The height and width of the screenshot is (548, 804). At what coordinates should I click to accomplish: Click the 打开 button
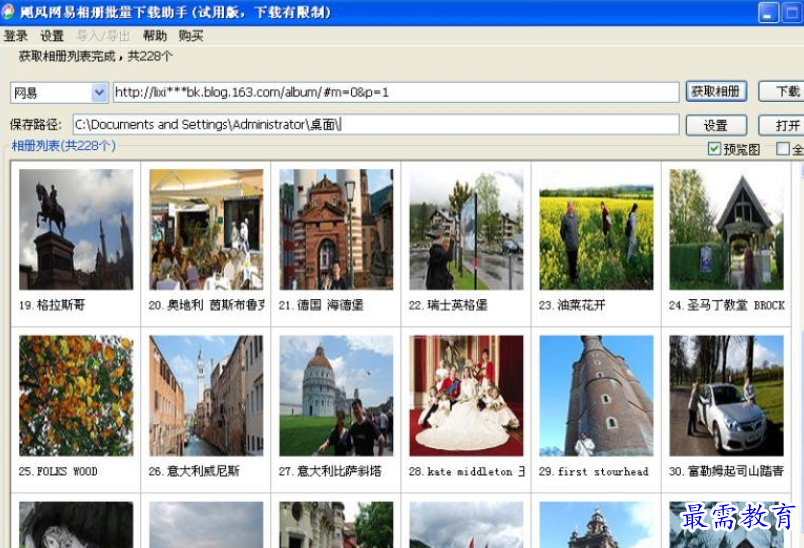(782, 125)
